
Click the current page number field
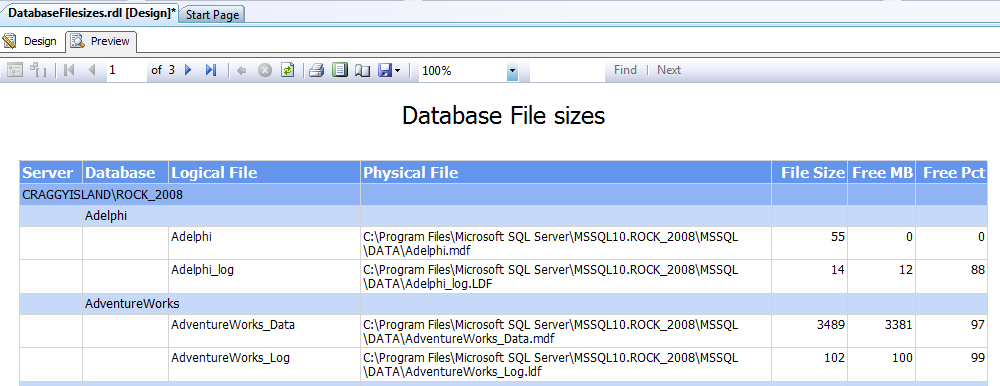pos(126,70)
